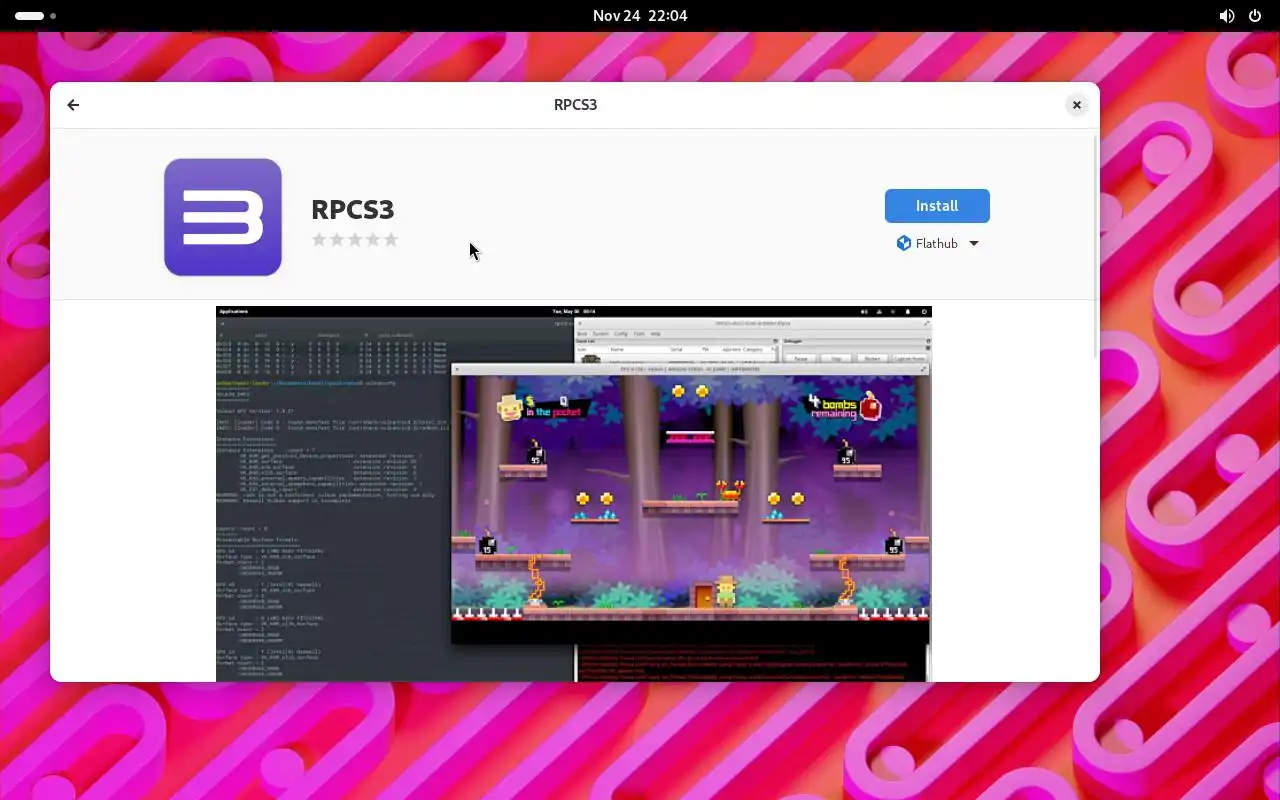1280x800 pixels.
Task: Install RPCS3 with the blue button
Action: click(937, 206)
